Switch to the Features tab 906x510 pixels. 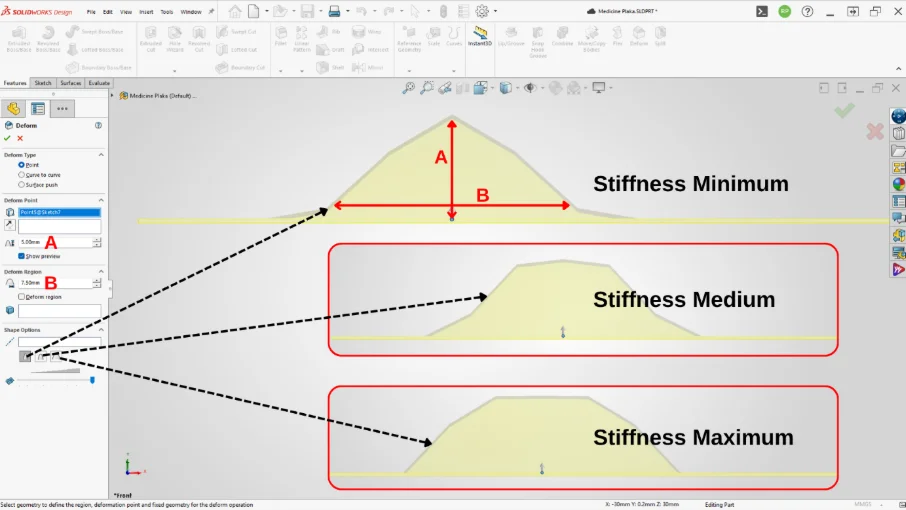point(15,83)
